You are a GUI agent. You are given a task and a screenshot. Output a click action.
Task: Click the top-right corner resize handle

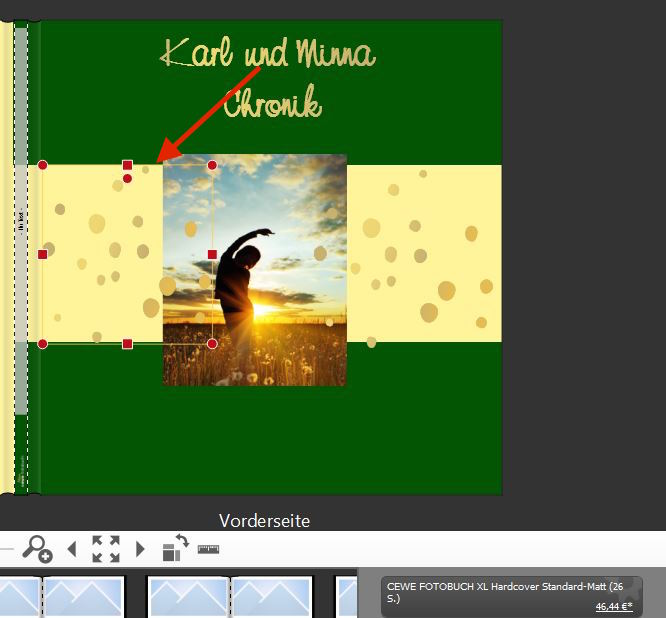[x=212, y=165]
